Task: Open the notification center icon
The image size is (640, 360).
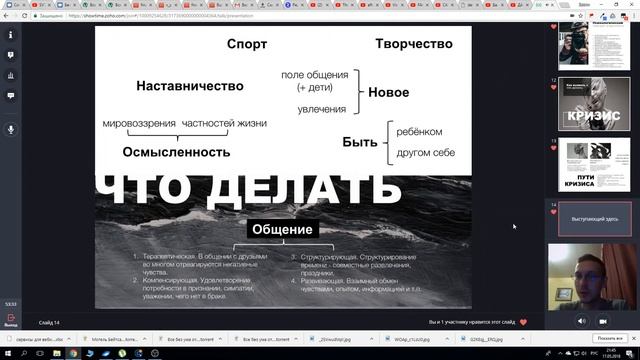Action: 630,353
